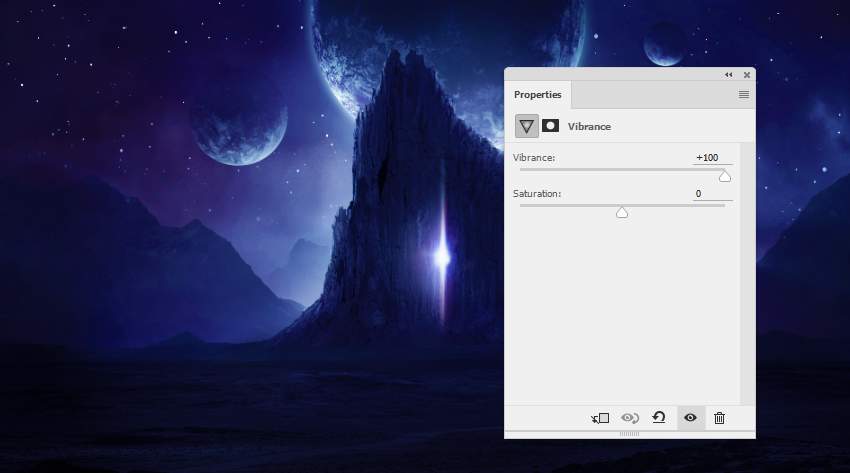Screen dimensions: 850x473
Task: Reset adjustment to defaults
Action: click(x=659, y=417)
